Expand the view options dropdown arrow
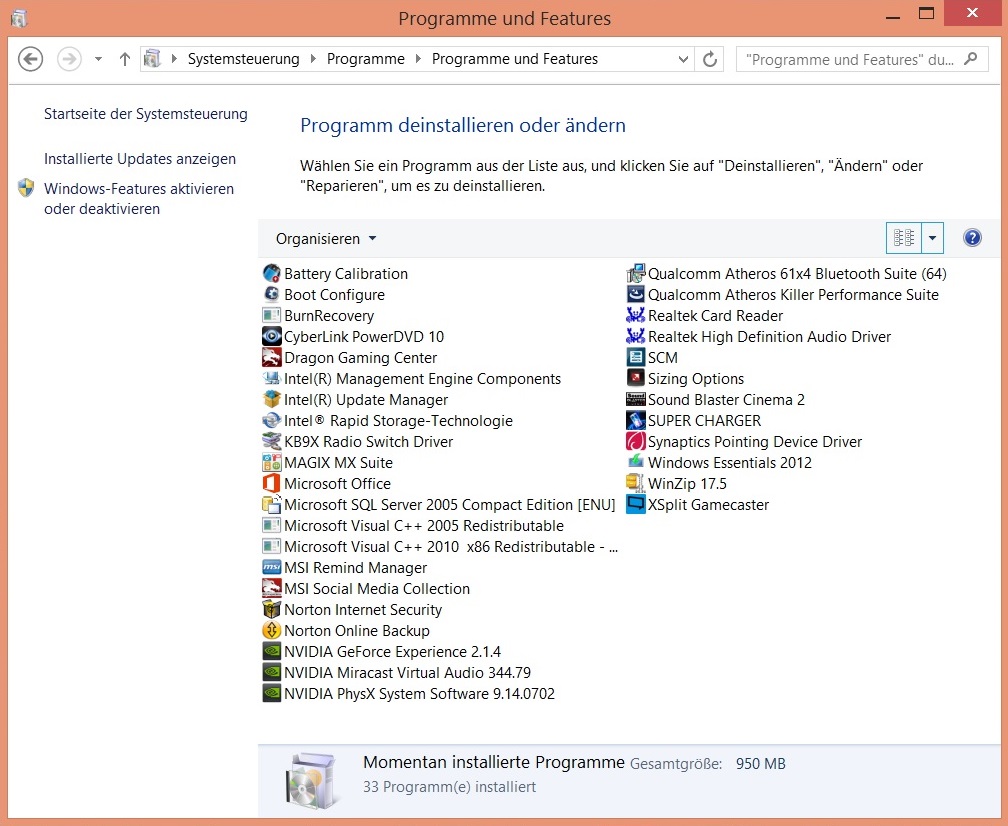Viewport: 1008px width, 826px height. point(932,238)
